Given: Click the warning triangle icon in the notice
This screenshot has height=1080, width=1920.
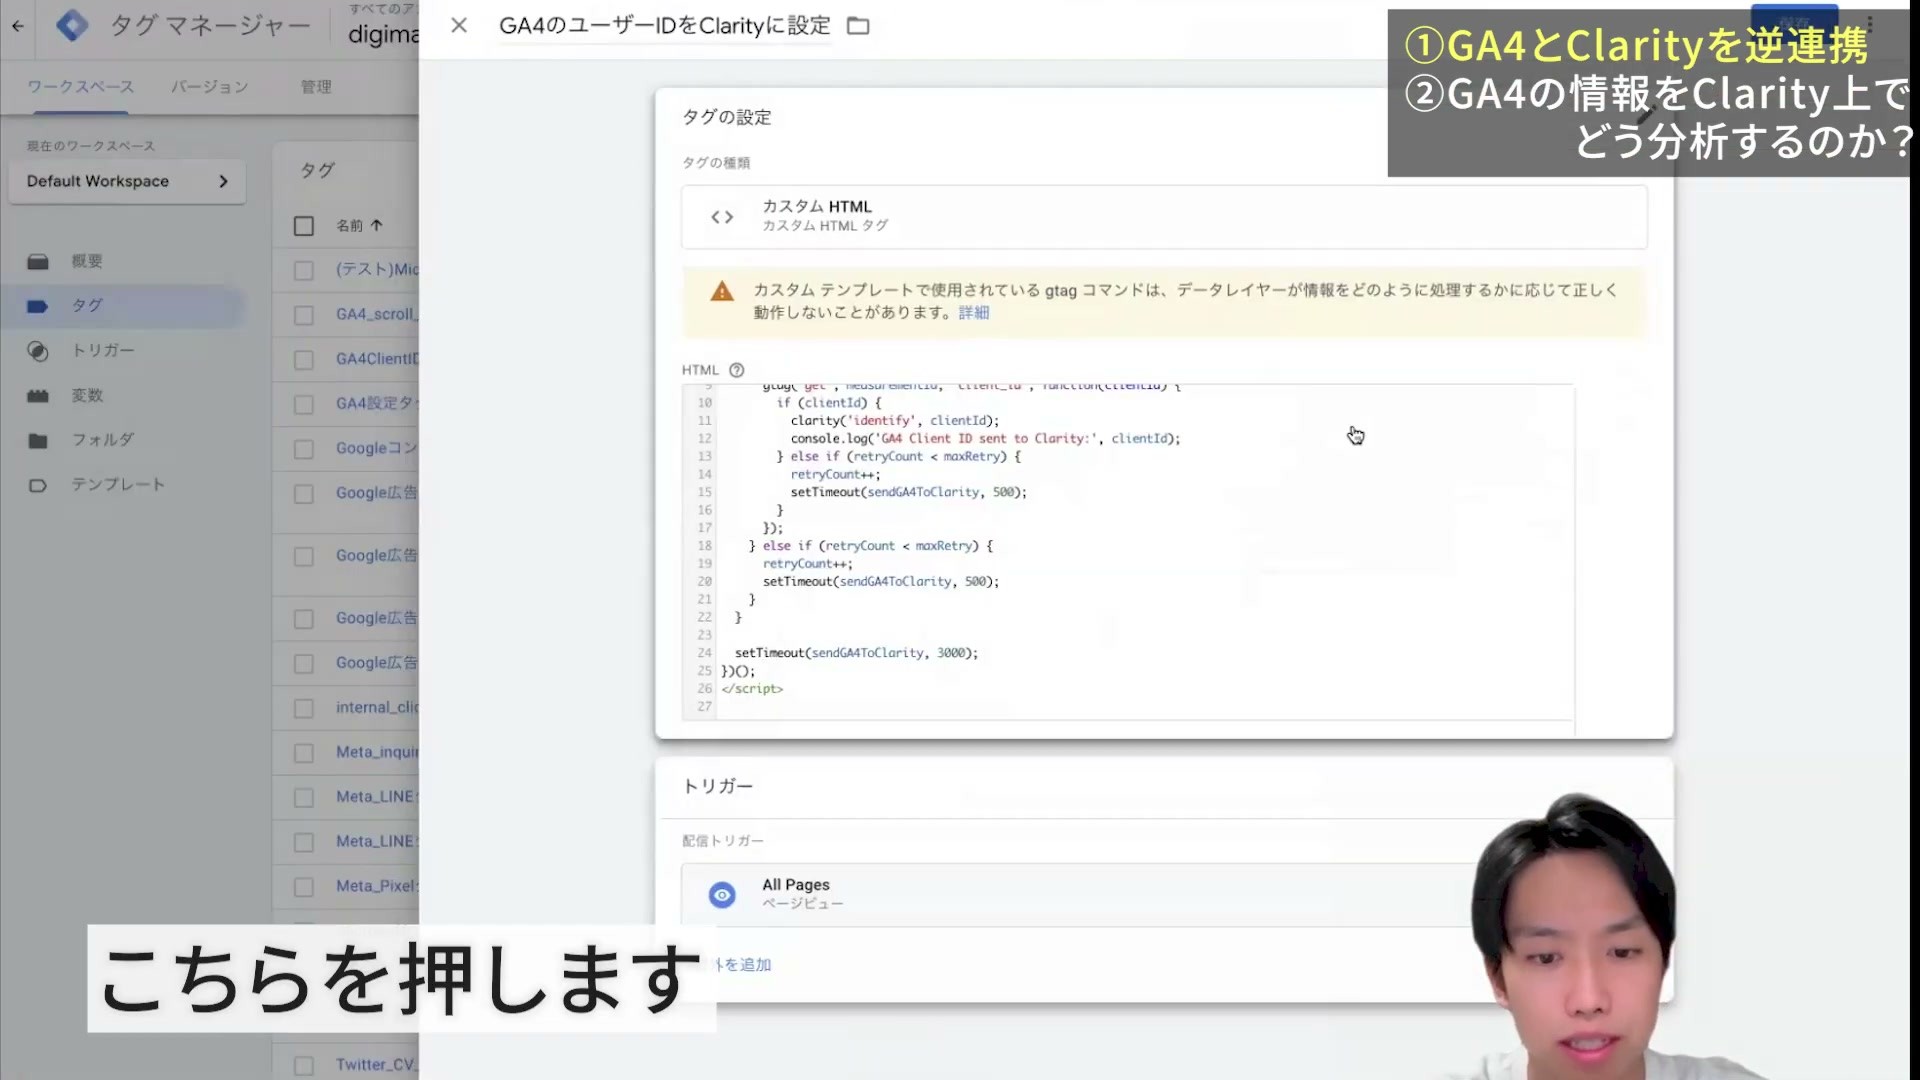Looking at the screenshot, I should click(x=722, y=292).
